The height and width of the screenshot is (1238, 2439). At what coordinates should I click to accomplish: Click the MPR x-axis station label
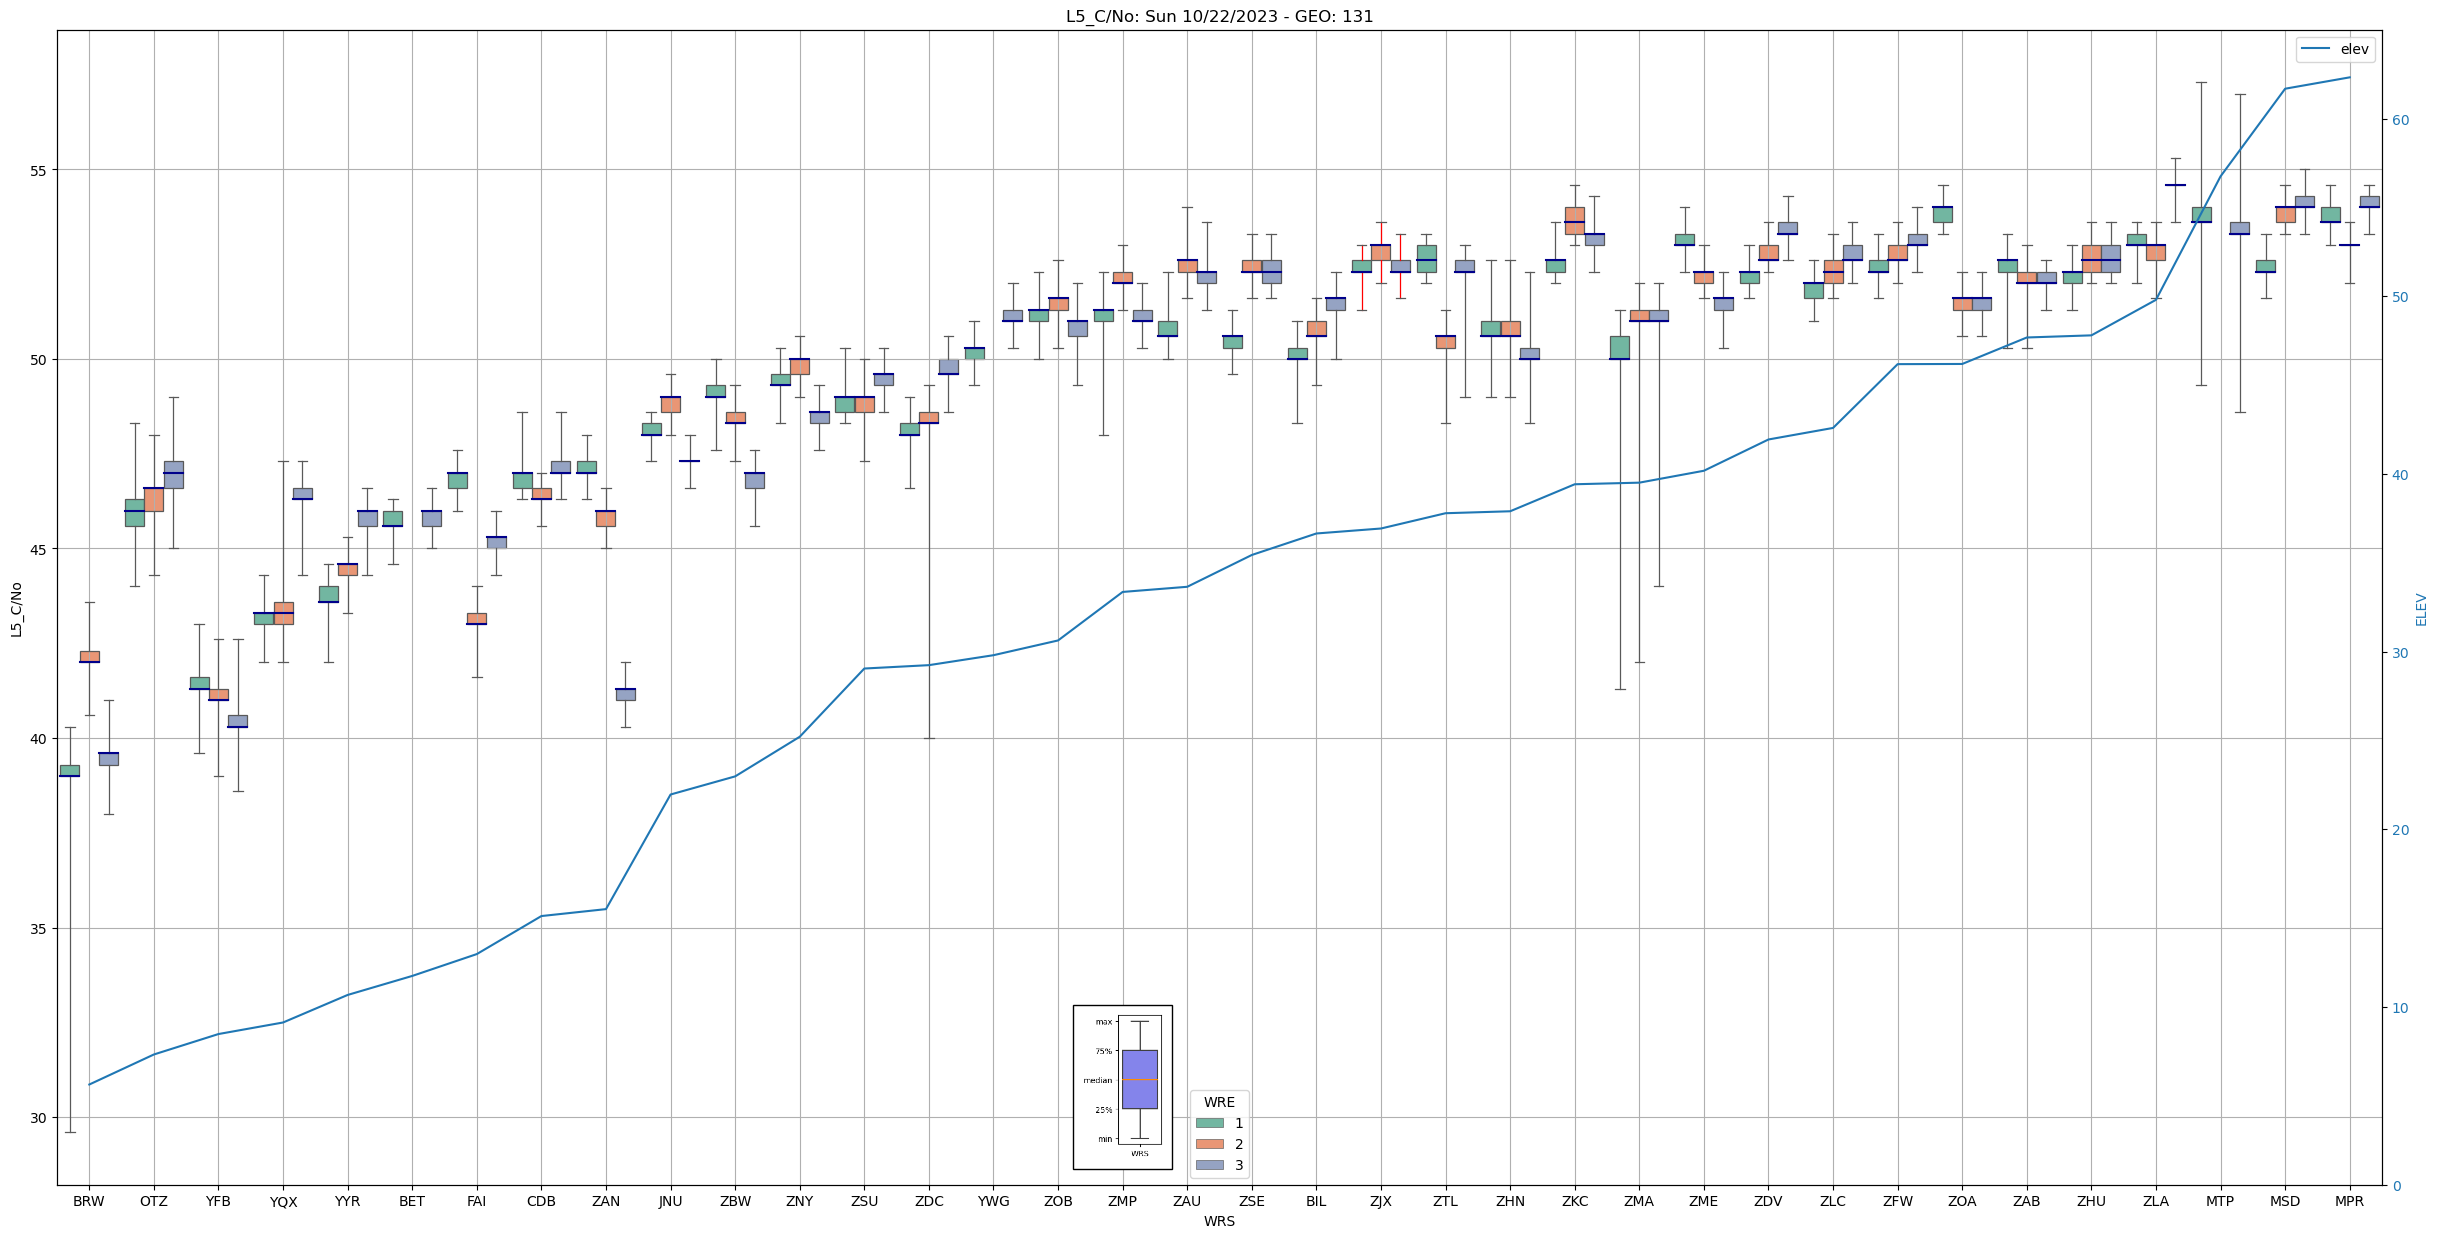click(2349, 1201)
